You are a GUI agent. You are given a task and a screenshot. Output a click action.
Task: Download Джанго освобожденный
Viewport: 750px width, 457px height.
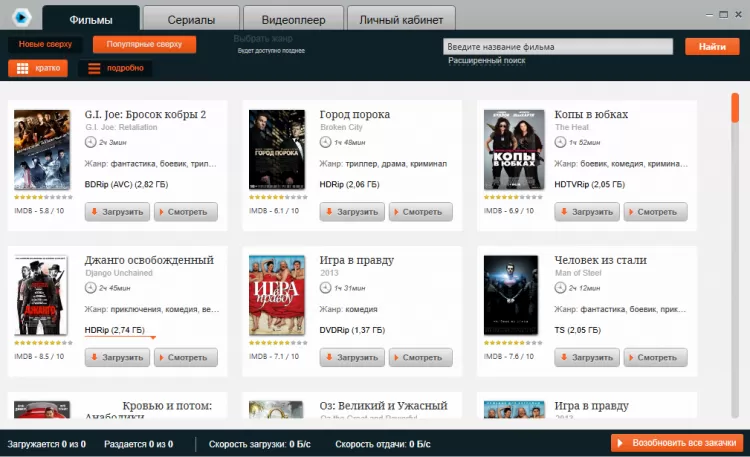tap(117, 357)
